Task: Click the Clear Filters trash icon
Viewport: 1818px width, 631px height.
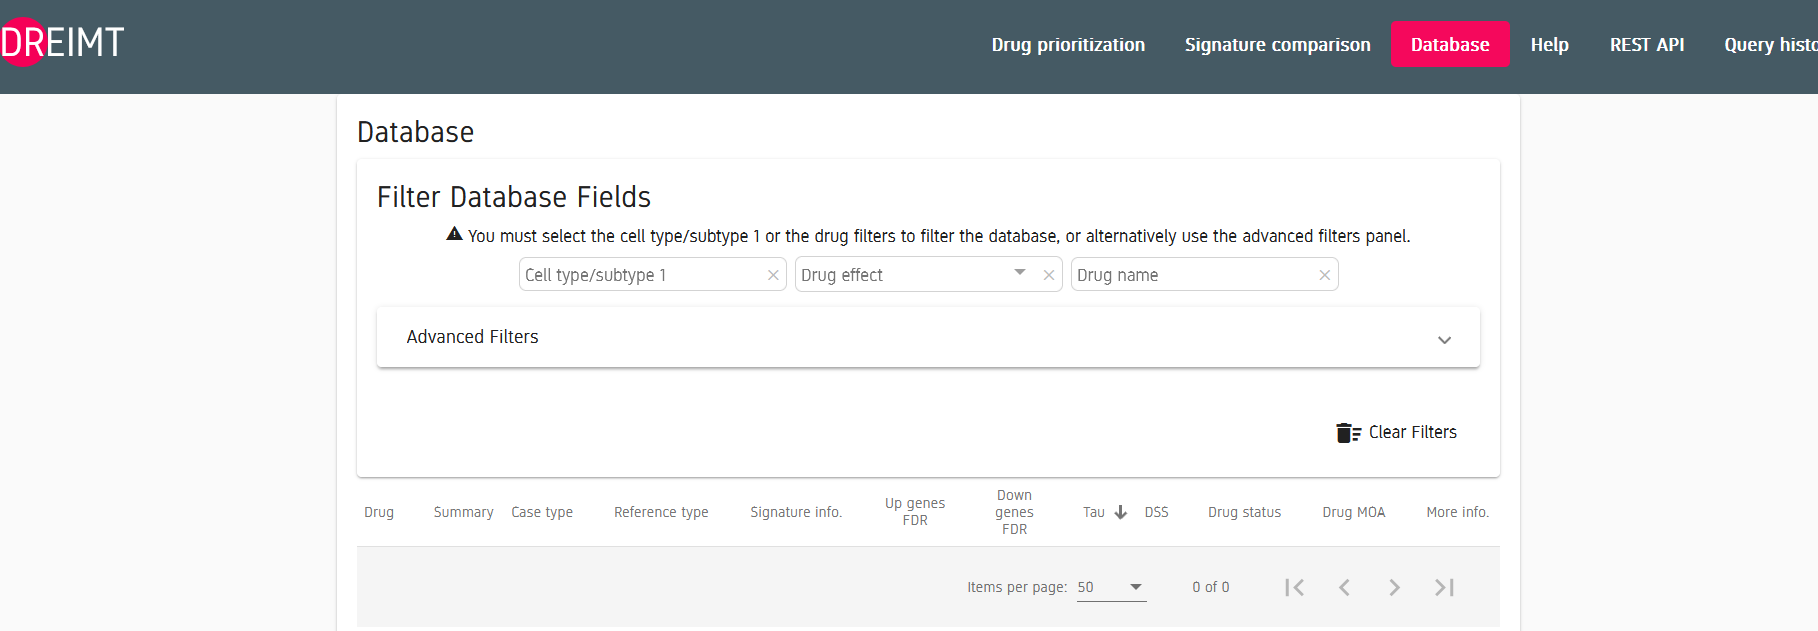Action: point(1348,433)
